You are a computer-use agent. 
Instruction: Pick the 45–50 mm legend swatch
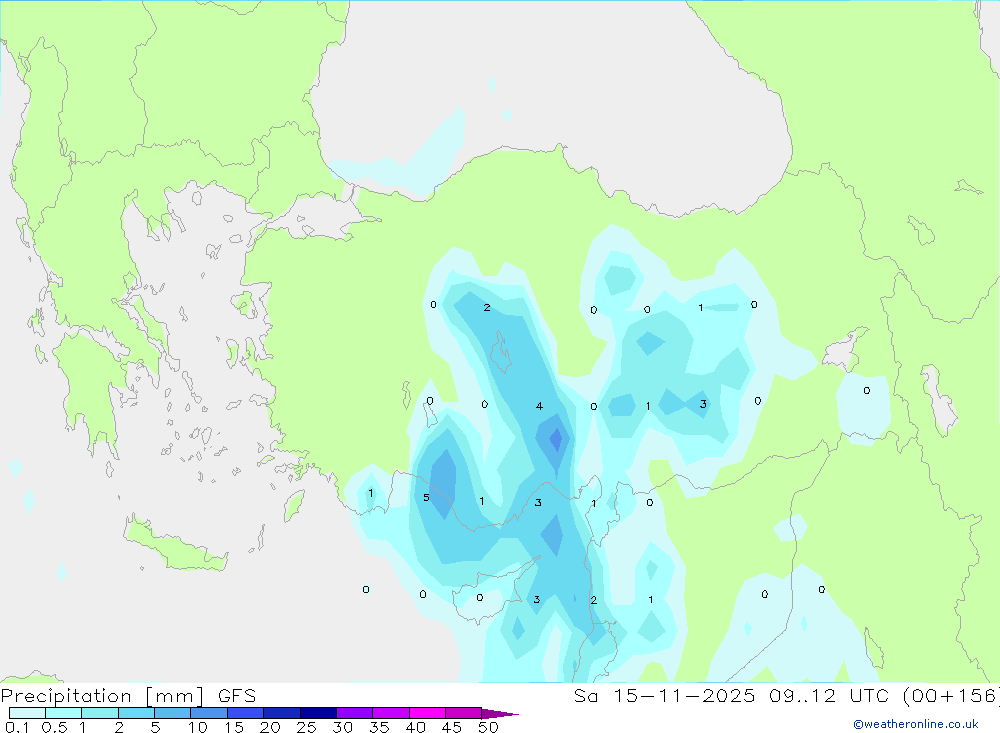pyautogui.click(x=463, y=713)
